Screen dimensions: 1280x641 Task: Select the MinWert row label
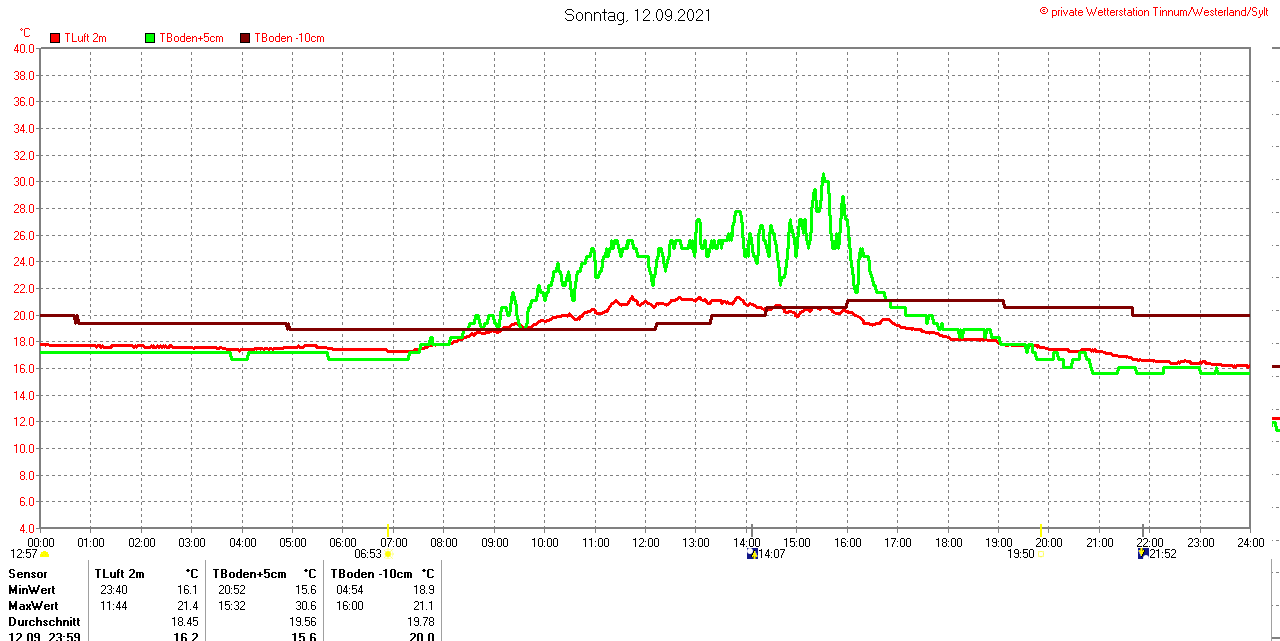coord(33,590)
